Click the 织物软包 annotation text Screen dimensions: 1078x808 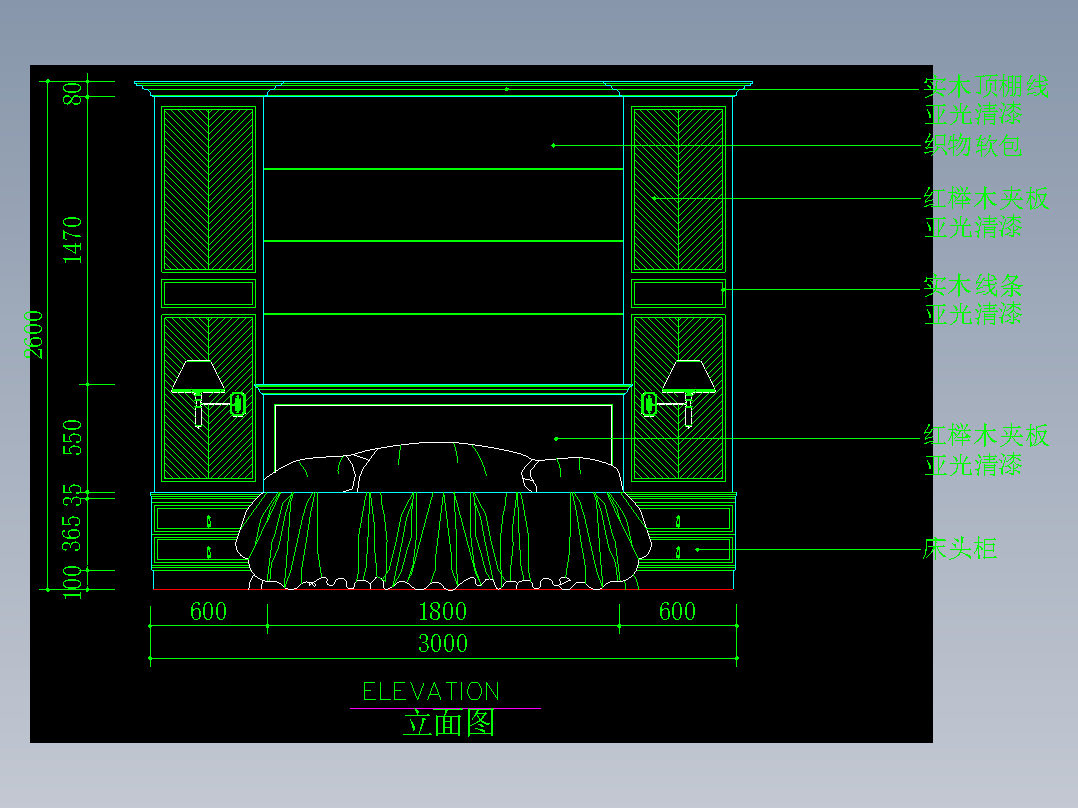(x=973, y=146)
